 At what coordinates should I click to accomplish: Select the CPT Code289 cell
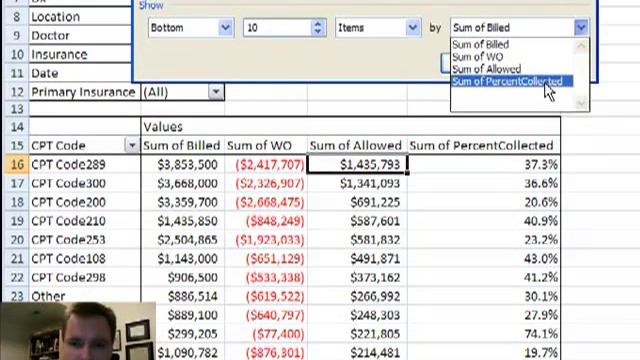84,164
